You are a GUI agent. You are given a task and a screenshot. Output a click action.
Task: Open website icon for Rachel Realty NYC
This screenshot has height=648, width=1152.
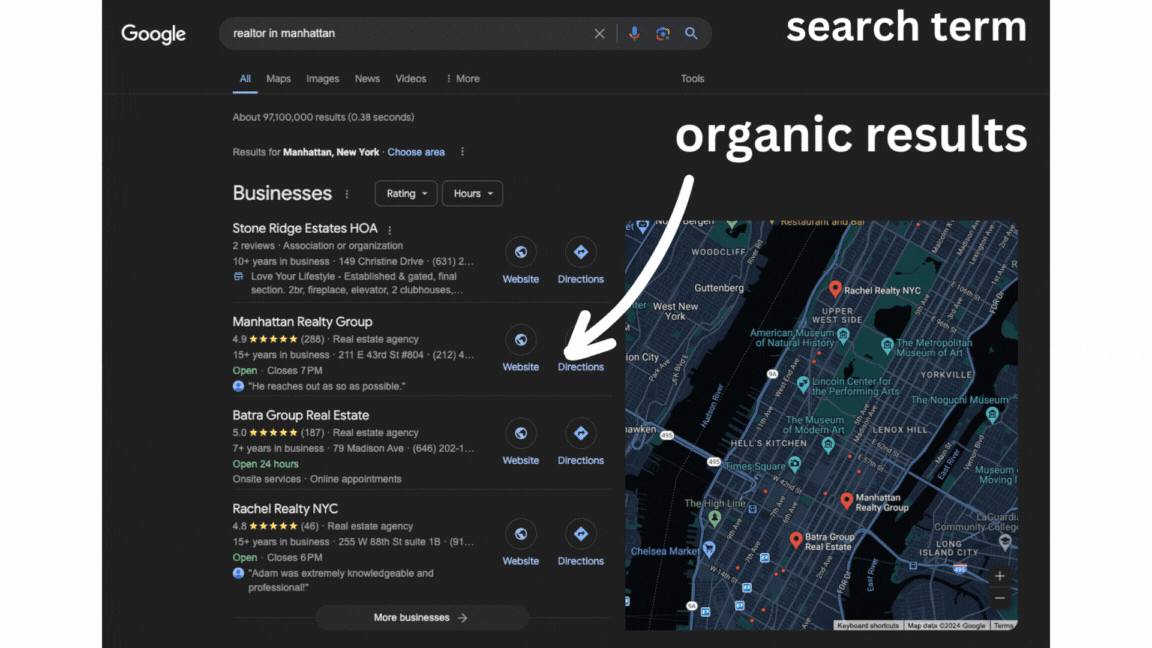point(520,534)
